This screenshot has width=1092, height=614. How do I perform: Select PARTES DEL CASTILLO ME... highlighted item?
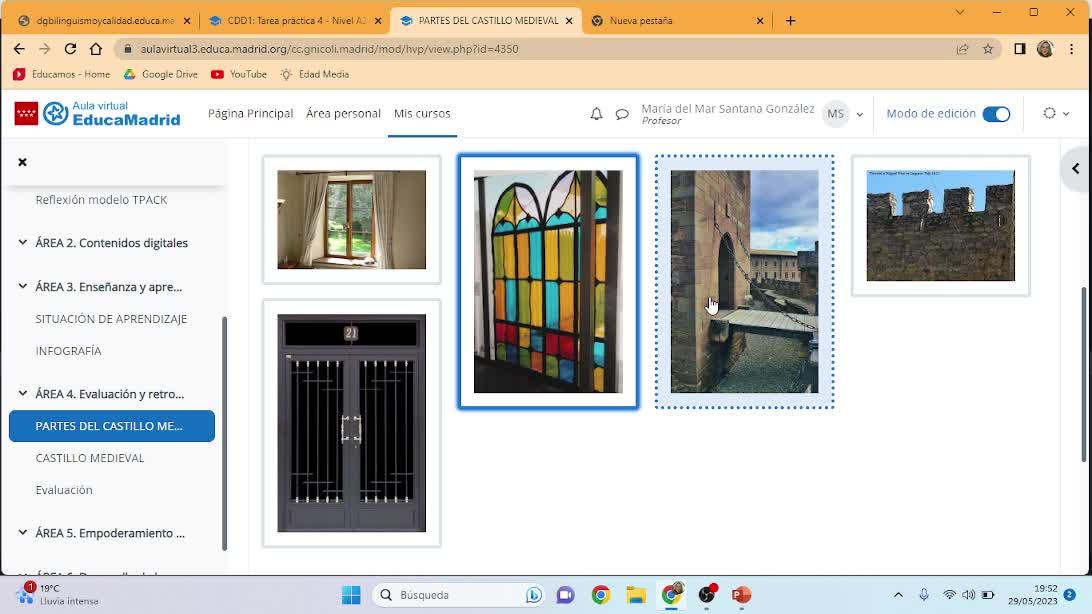[111, 426]
